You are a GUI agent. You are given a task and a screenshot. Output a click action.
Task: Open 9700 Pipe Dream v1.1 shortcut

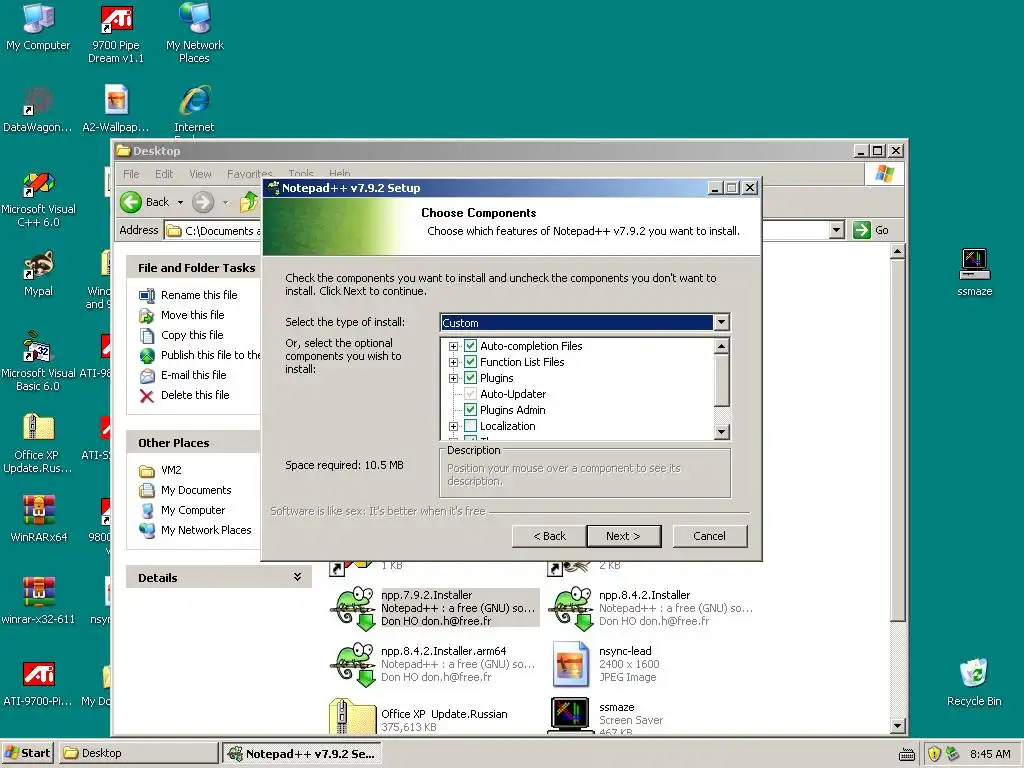pos(116,33)
